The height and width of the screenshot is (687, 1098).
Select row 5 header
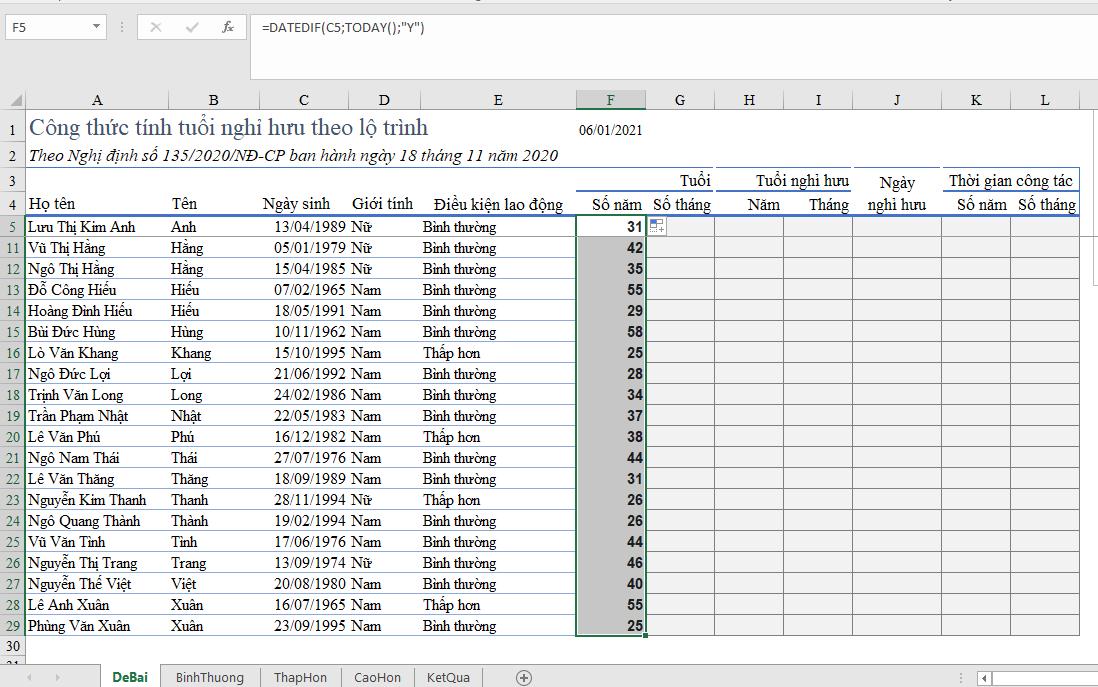[x=13, y=227]
